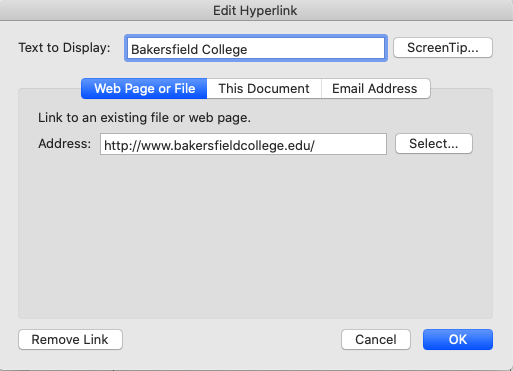Switch to Email Address tab

(x=375, y=89)
